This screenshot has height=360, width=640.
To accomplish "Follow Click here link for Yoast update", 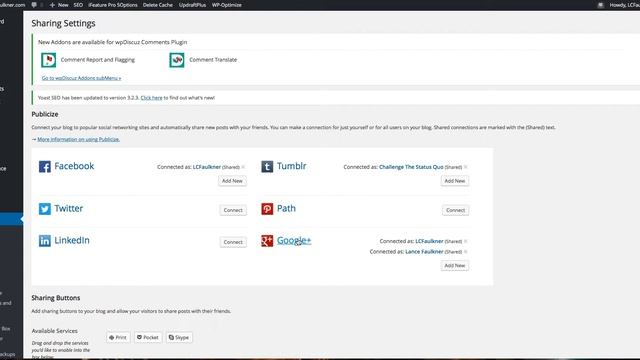I will 151,98.
